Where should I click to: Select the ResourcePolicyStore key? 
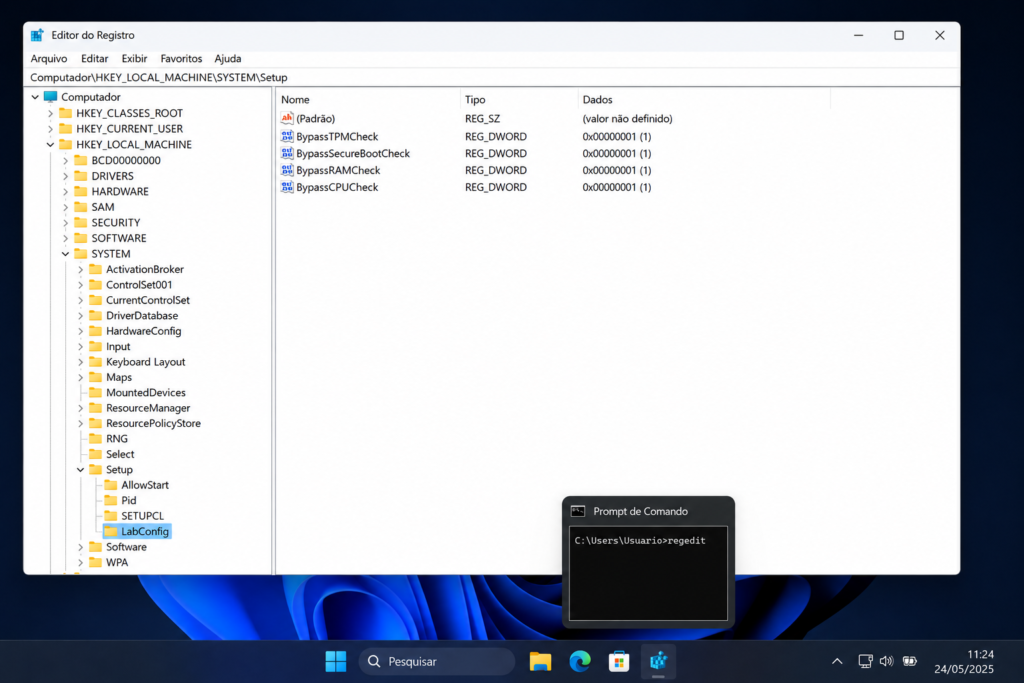point(153,423)
